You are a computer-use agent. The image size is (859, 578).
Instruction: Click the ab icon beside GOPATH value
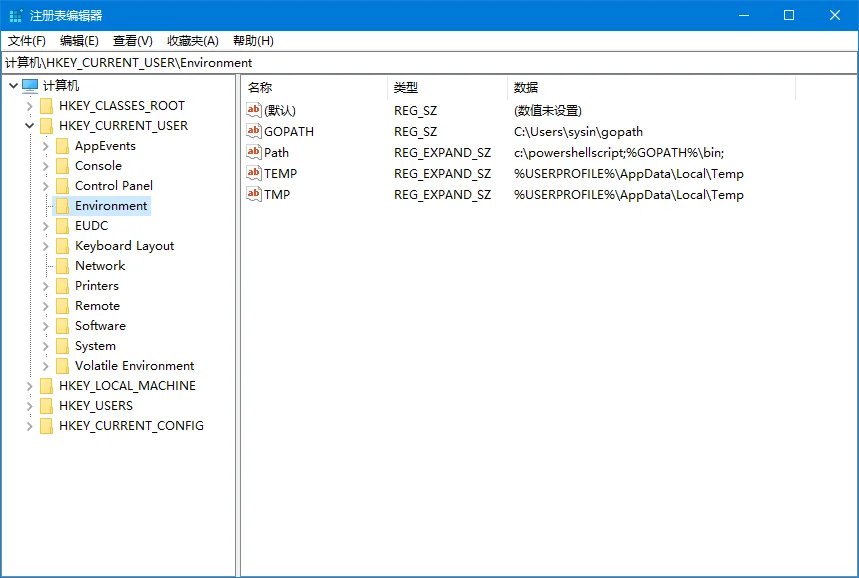pyautogui.click(x=254, y=131)
